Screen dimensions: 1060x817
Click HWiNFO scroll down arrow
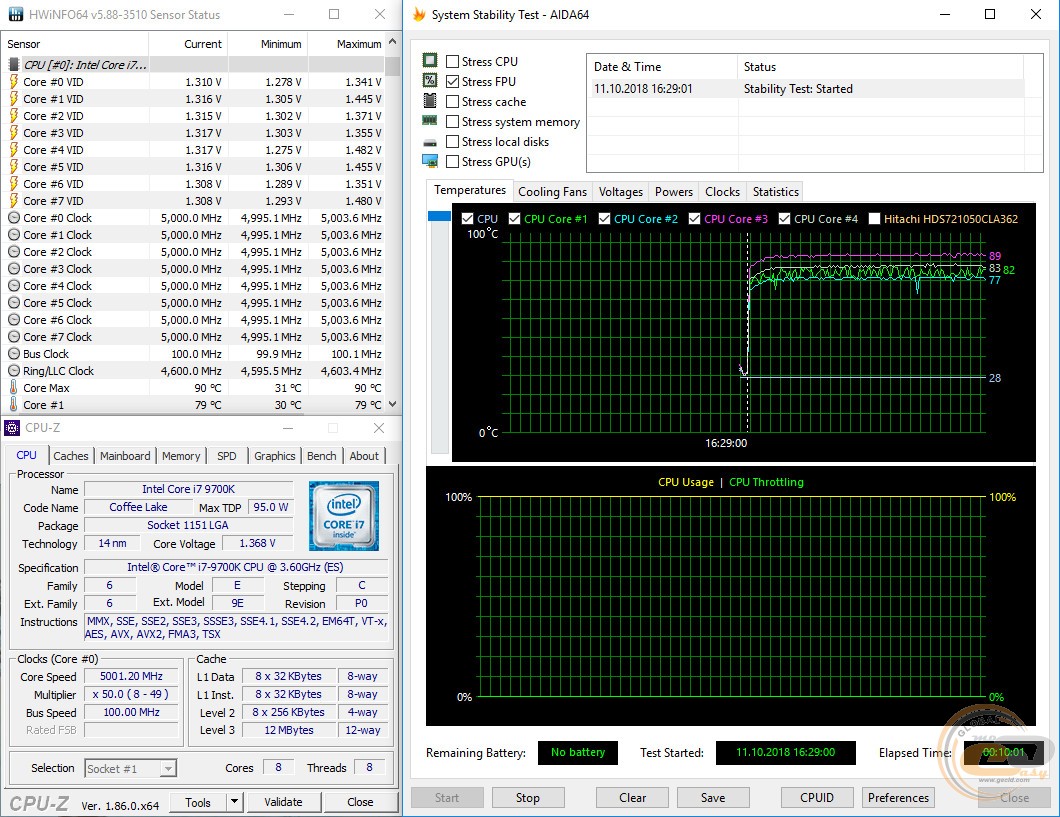click(392, 404)
